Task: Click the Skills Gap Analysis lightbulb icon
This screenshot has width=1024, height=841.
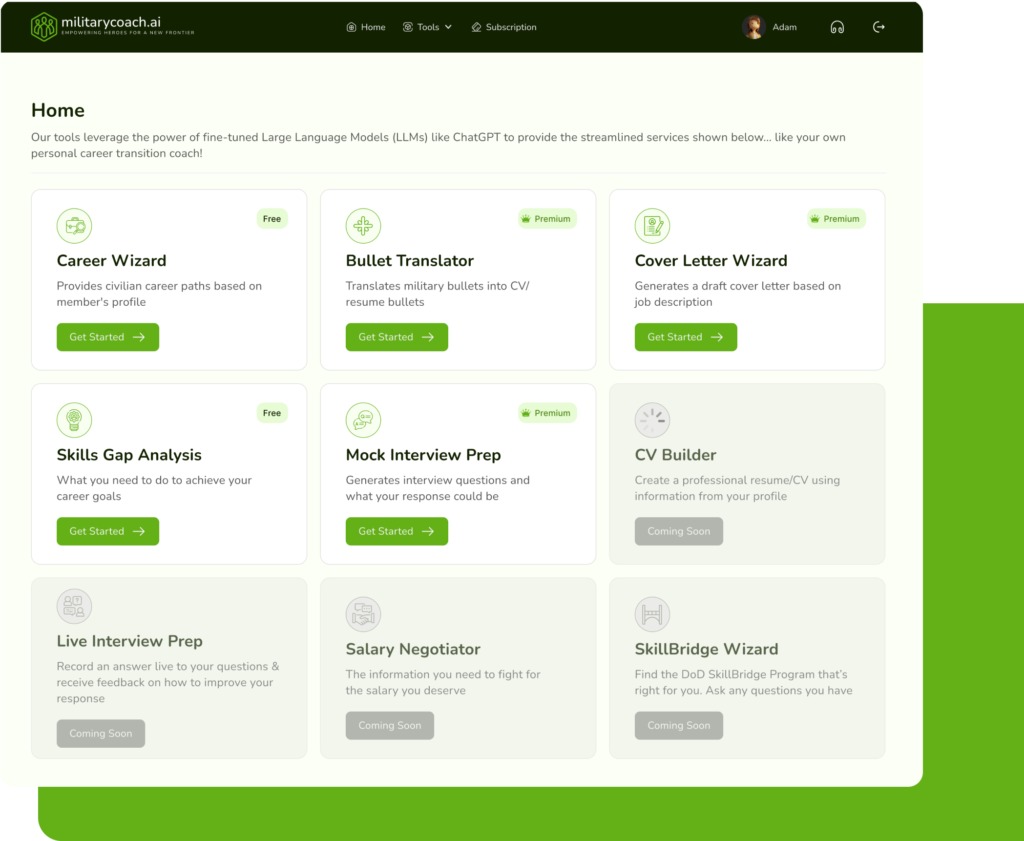Action: point(74,420)
